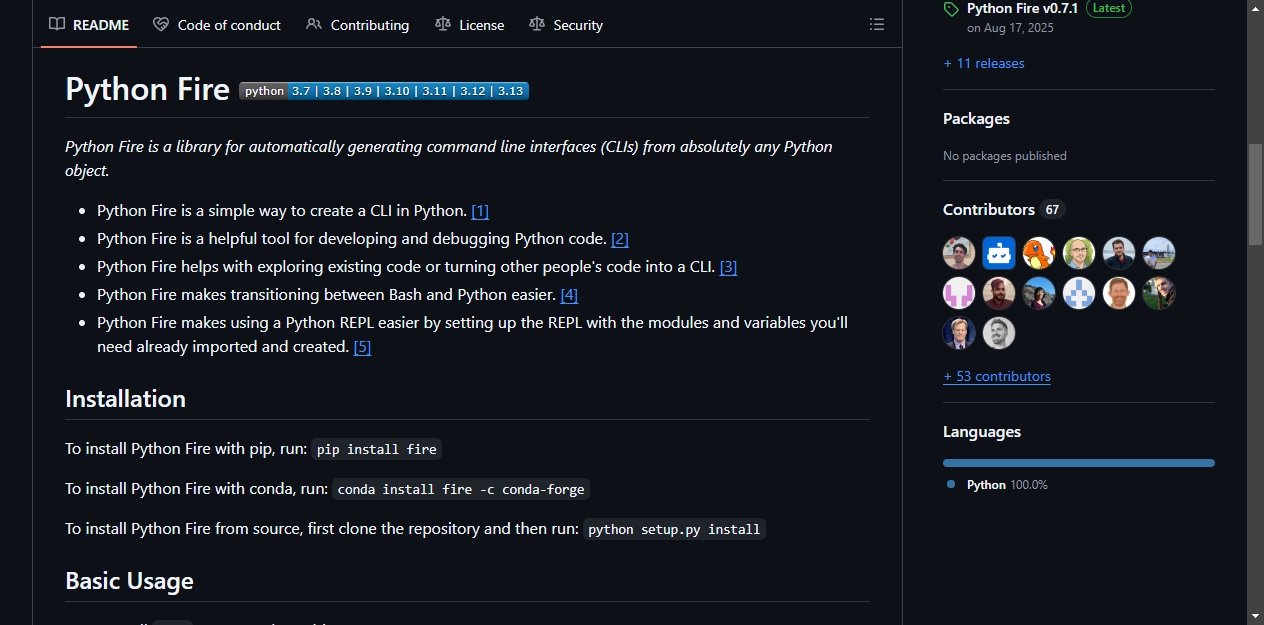Switch to the README tab

[89, 24]
